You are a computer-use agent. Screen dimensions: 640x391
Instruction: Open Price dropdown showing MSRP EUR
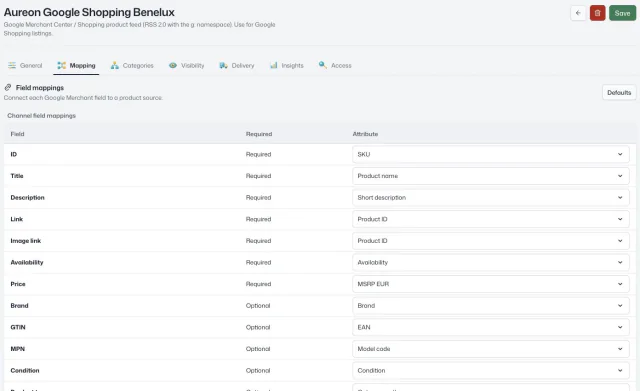coord(491,284)
